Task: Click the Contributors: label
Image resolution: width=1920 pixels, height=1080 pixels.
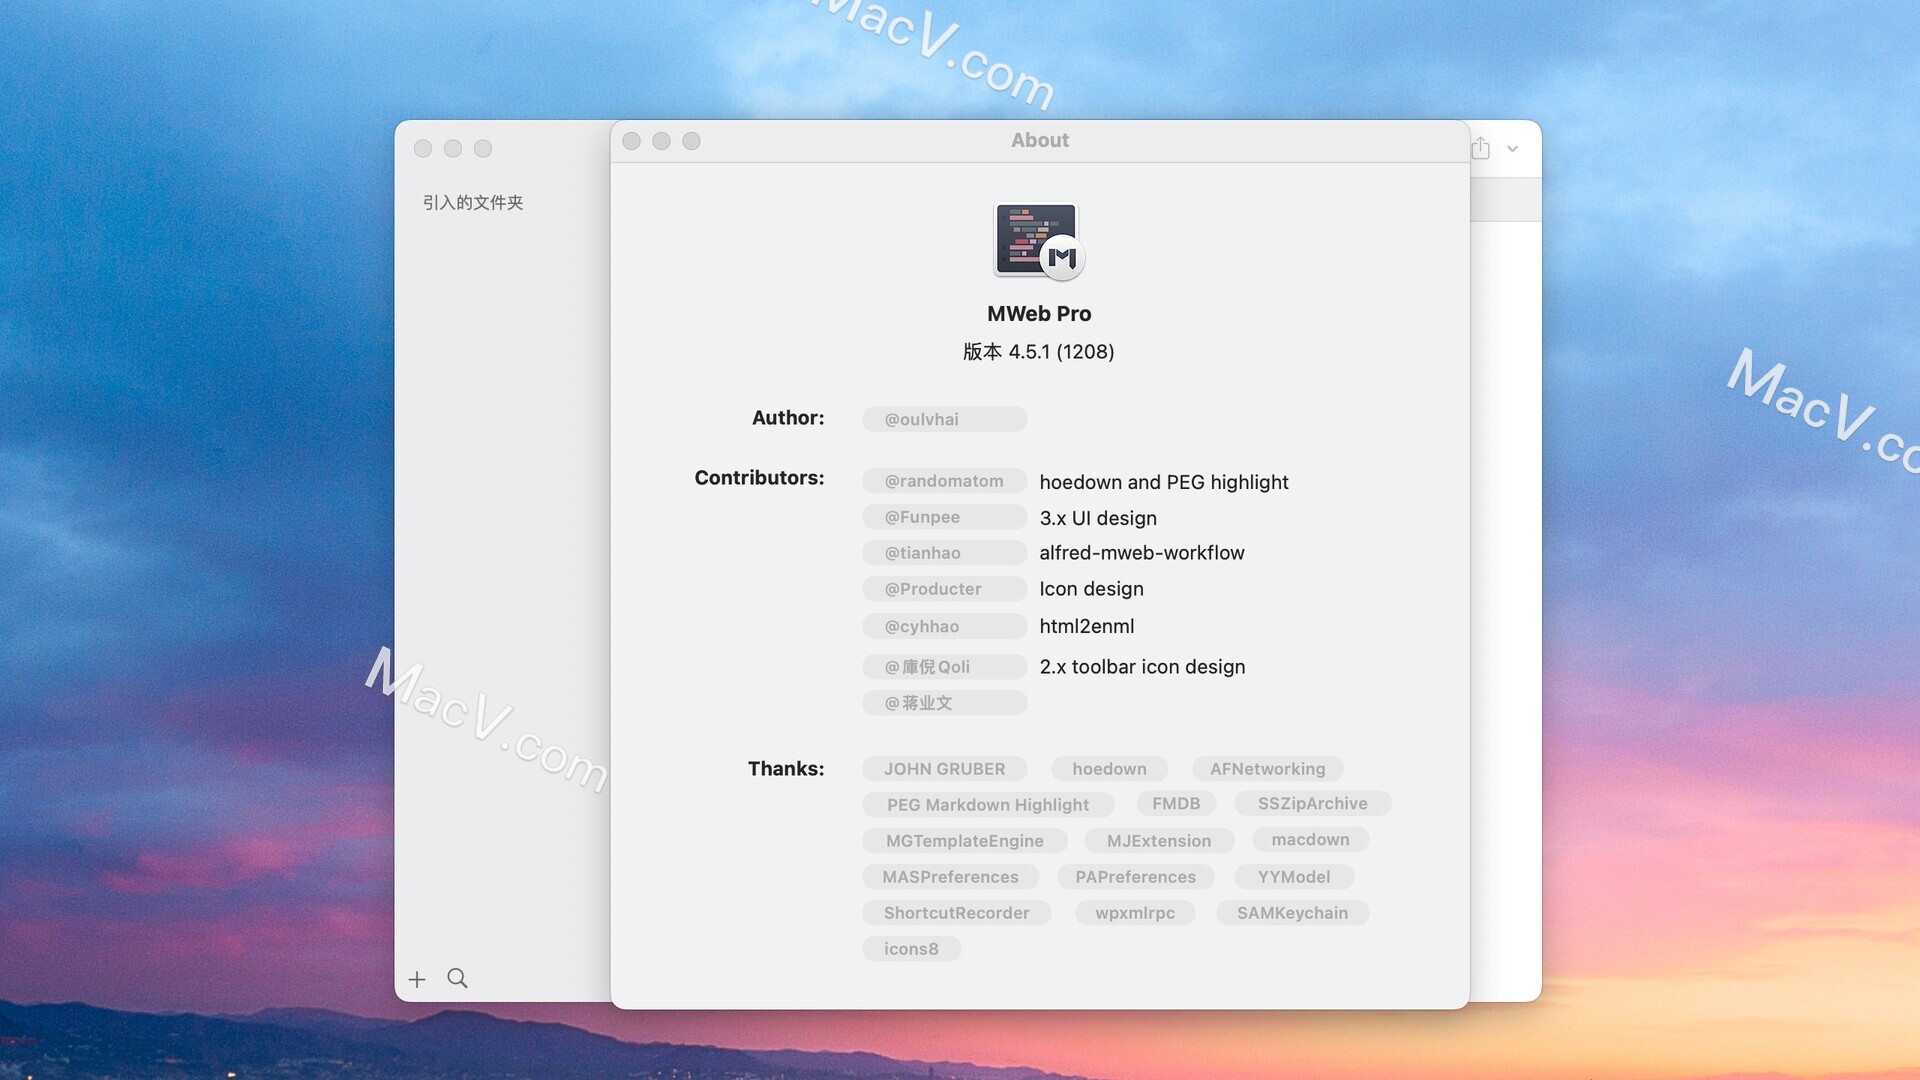Action: click(759, 478)
